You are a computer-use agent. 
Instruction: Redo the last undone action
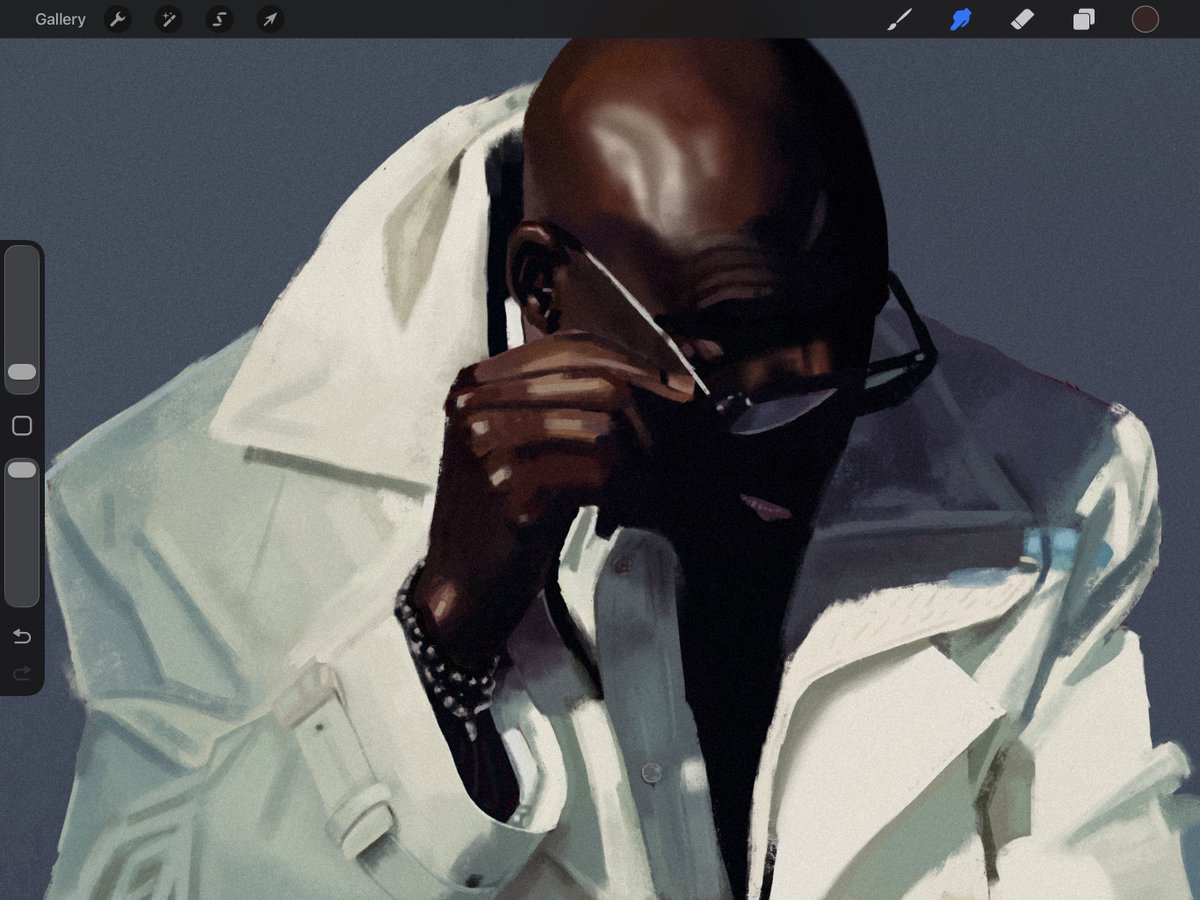tap(22, 675)
